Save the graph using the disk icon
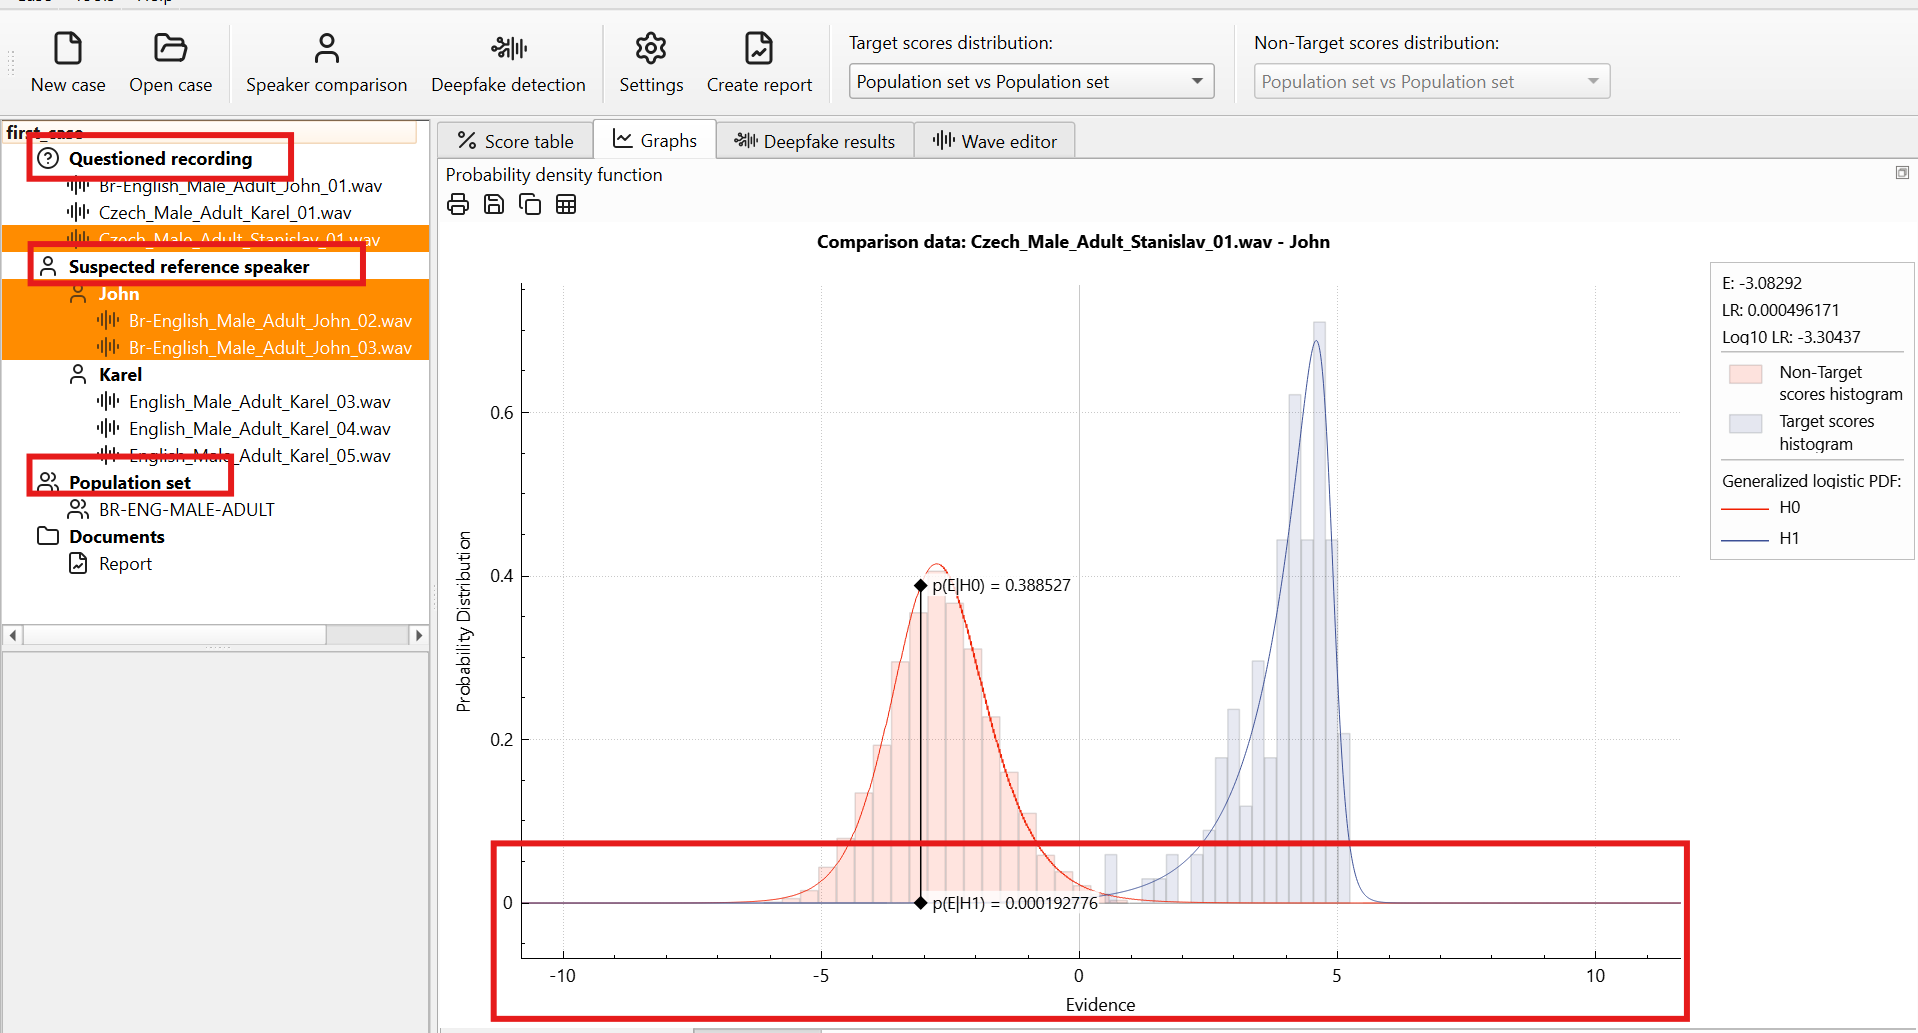This screenshot has width=1918, height=1033. 494,205
